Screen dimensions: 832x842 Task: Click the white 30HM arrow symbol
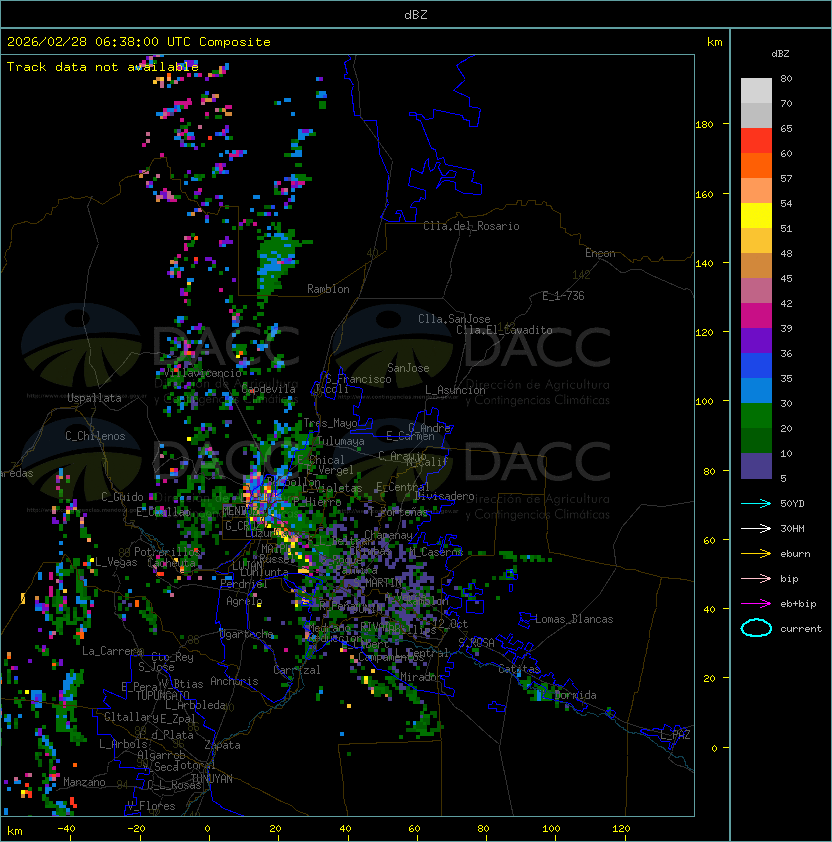[x=756, y=528]
